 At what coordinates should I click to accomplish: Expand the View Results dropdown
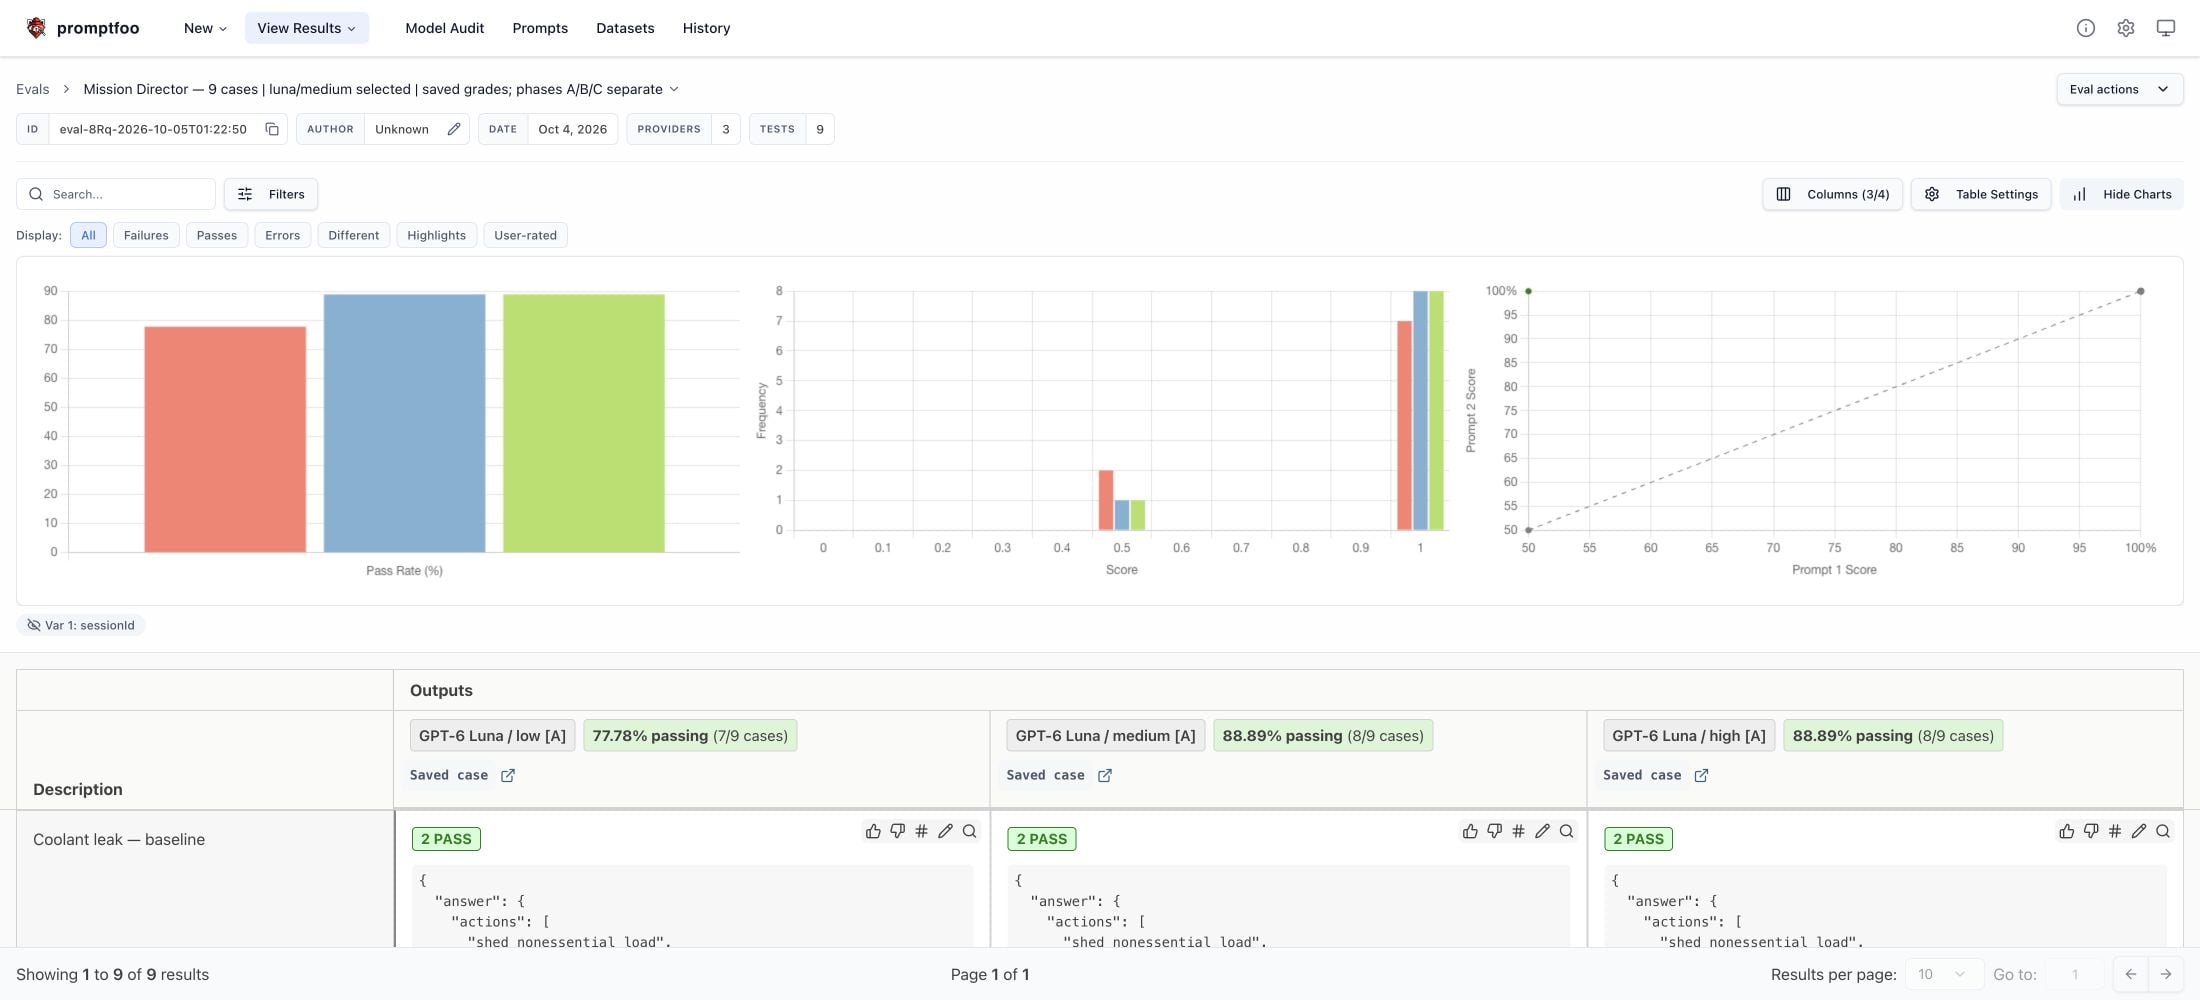[307, 28]
